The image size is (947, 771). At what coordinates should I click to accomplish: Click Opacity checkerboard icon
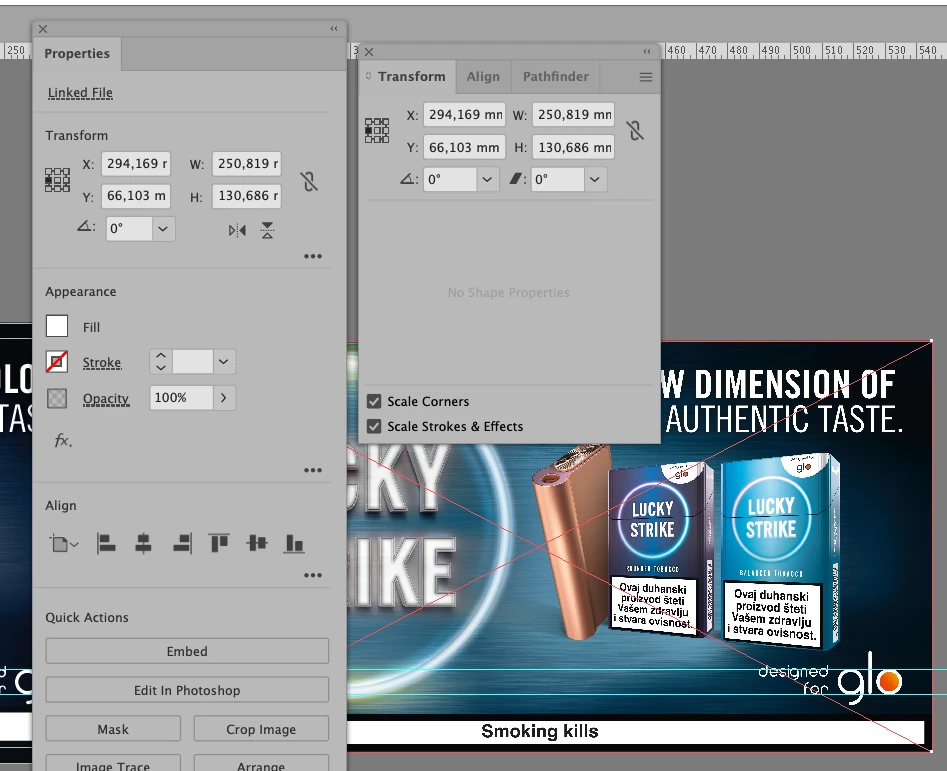(x=57, y=398)
